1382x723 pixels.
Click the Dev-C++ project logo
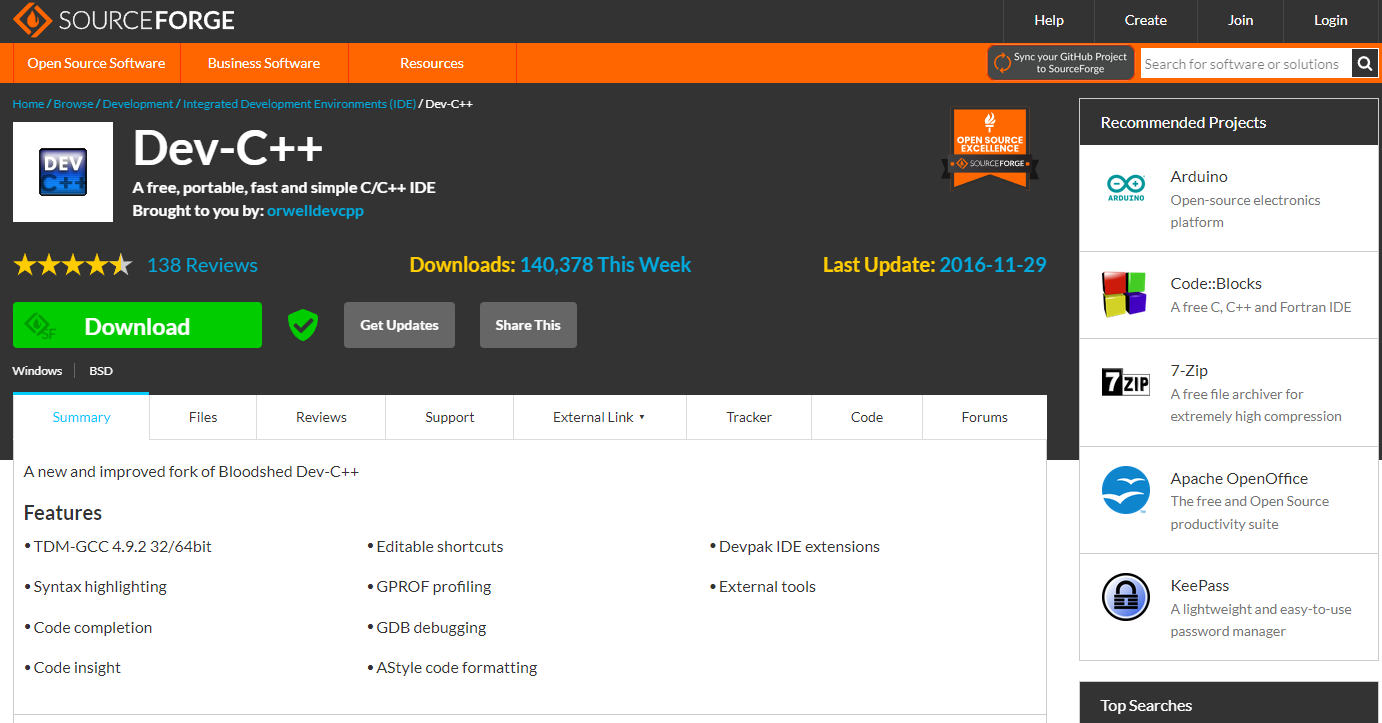[63, 172]
